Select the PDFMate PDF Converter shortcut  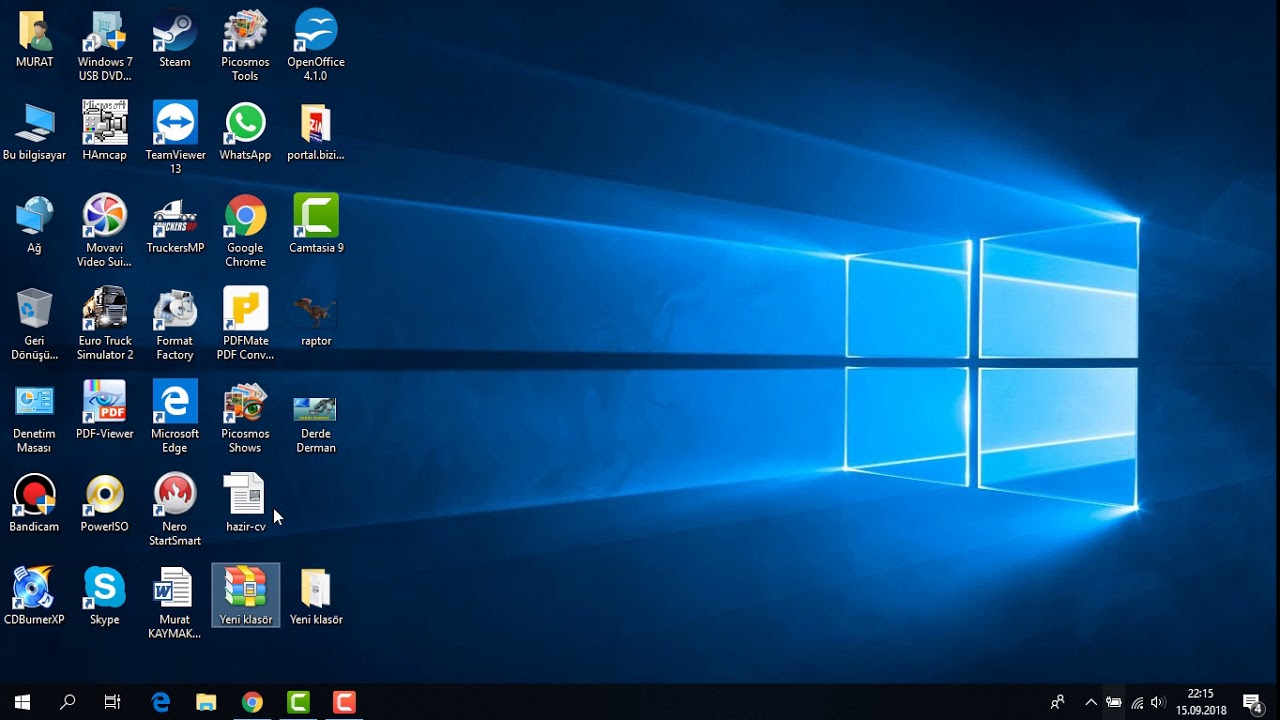245,324
